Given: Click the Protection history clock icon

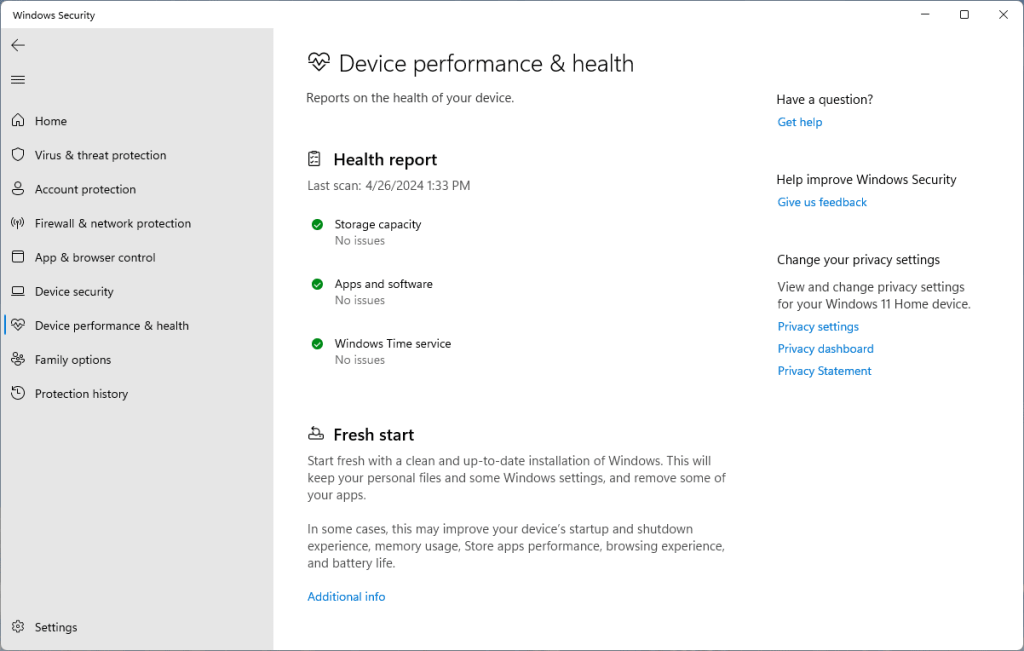Looking at the screenshot, I should coord(18,393).
